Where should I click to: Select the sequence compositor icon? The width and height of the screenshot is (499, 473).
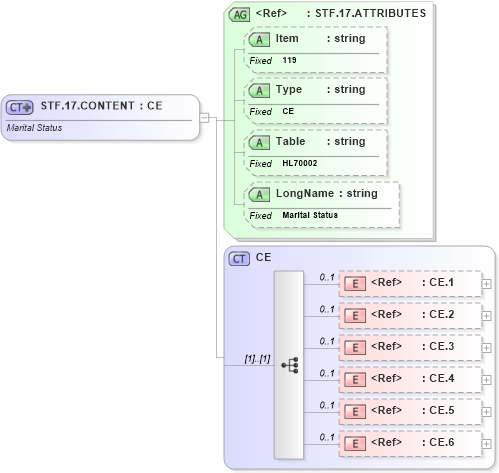[x=289, y=365]
